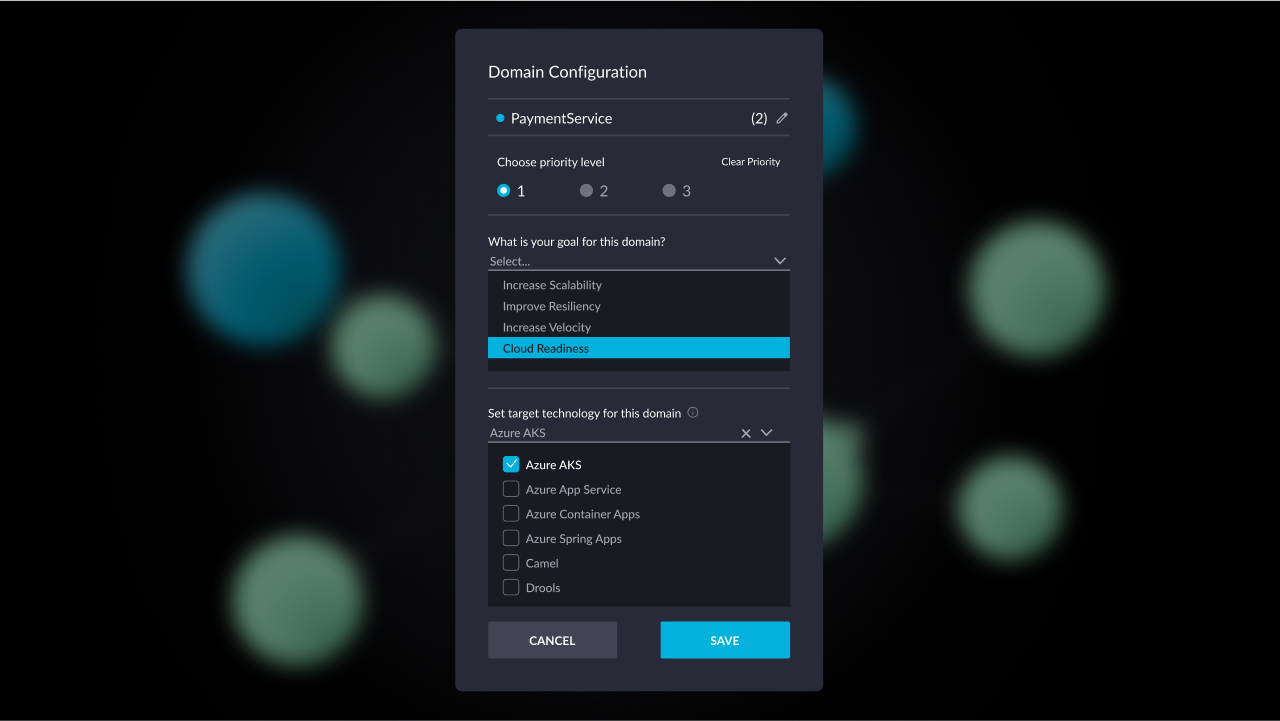
Task: Click the Drools checkbox row
Action: click(x=511, y=587)
